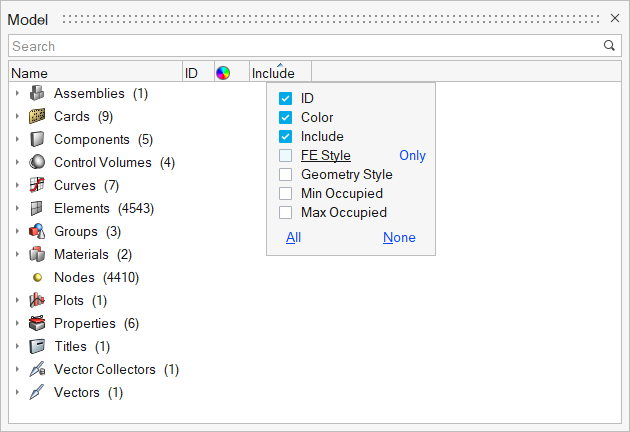Click the color wheel column header
Viewport: 630px width, 432px height.
223,73
